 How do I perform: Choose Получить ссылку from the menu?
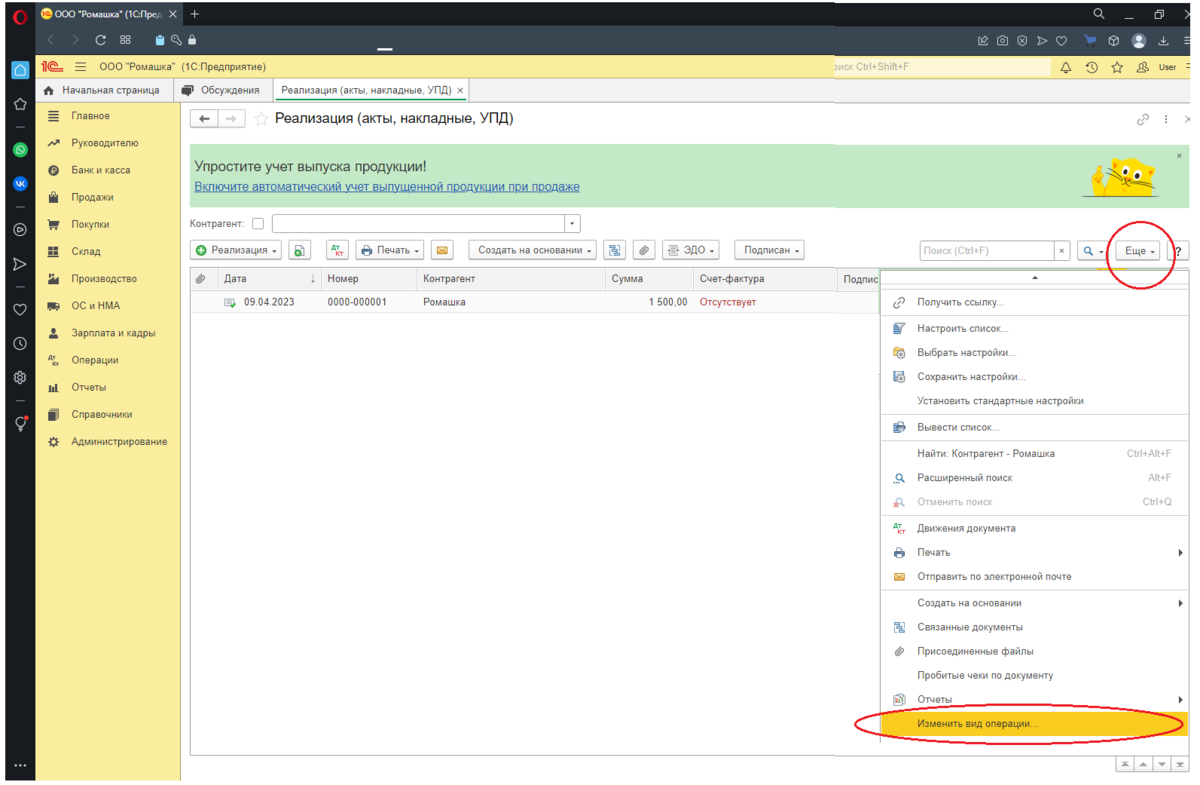(1035, 302)
